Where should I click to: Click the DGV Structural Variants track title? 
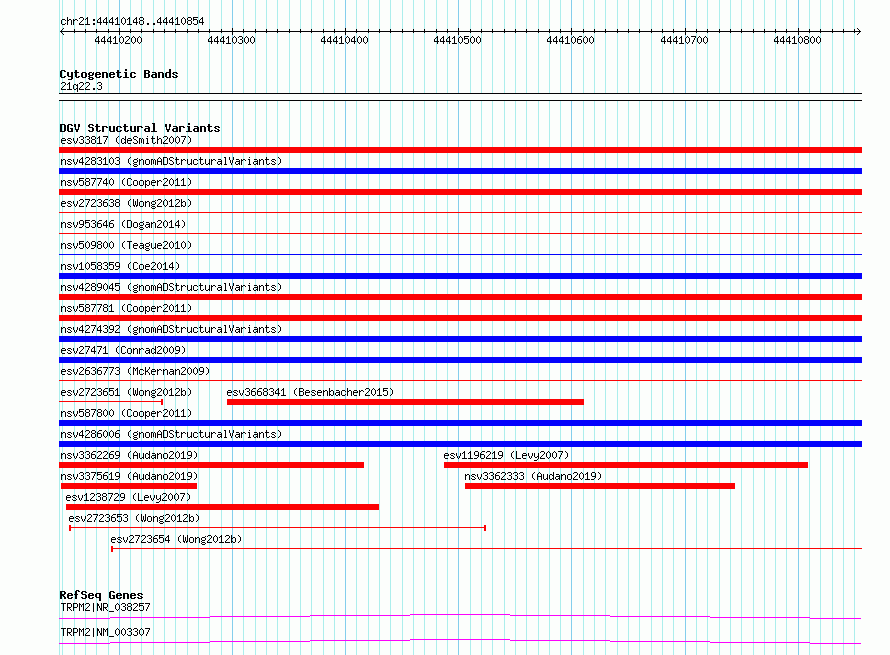click(140, 128)
